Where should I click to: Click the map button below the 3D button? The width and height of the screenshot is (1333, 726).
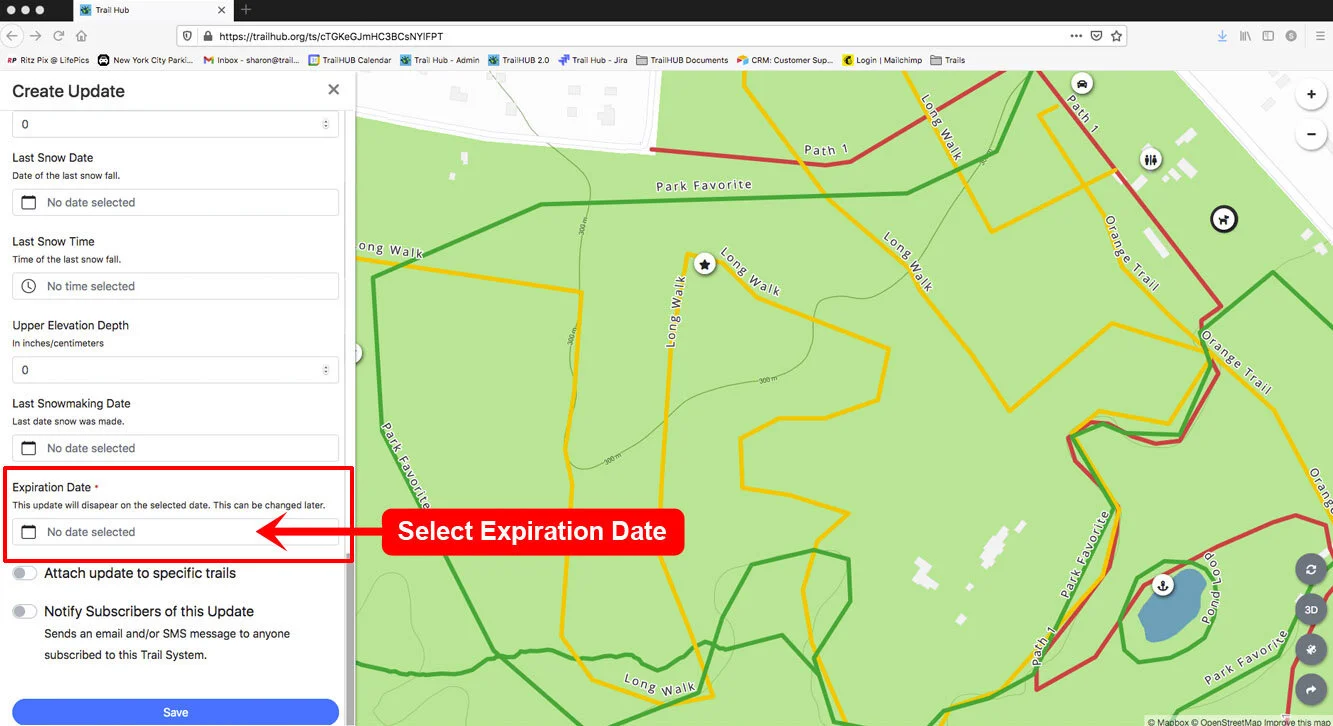1310,649
